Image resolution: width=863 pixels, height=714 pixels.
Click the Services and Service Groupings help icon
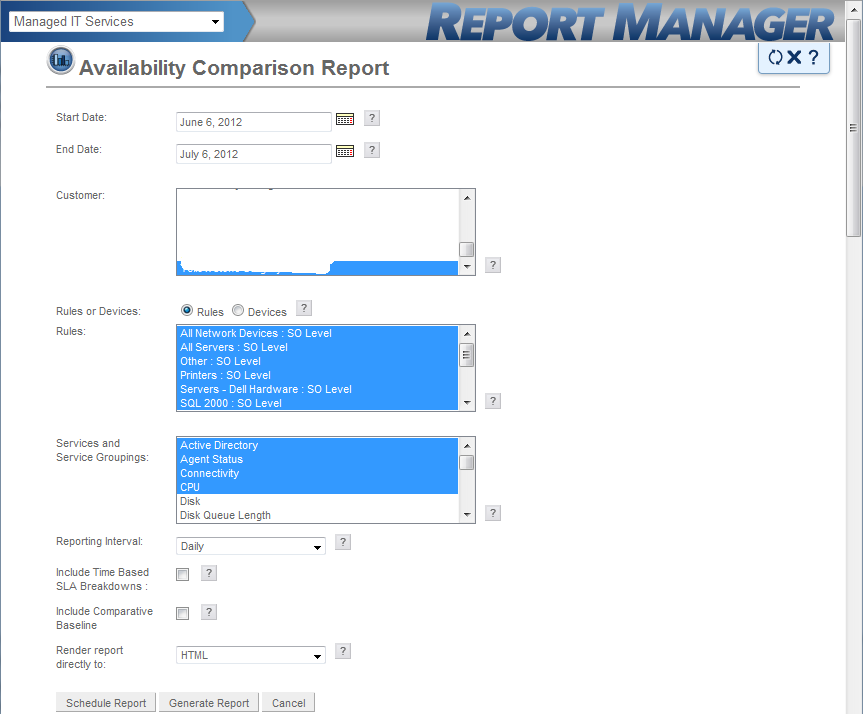[x=492, y=512]
